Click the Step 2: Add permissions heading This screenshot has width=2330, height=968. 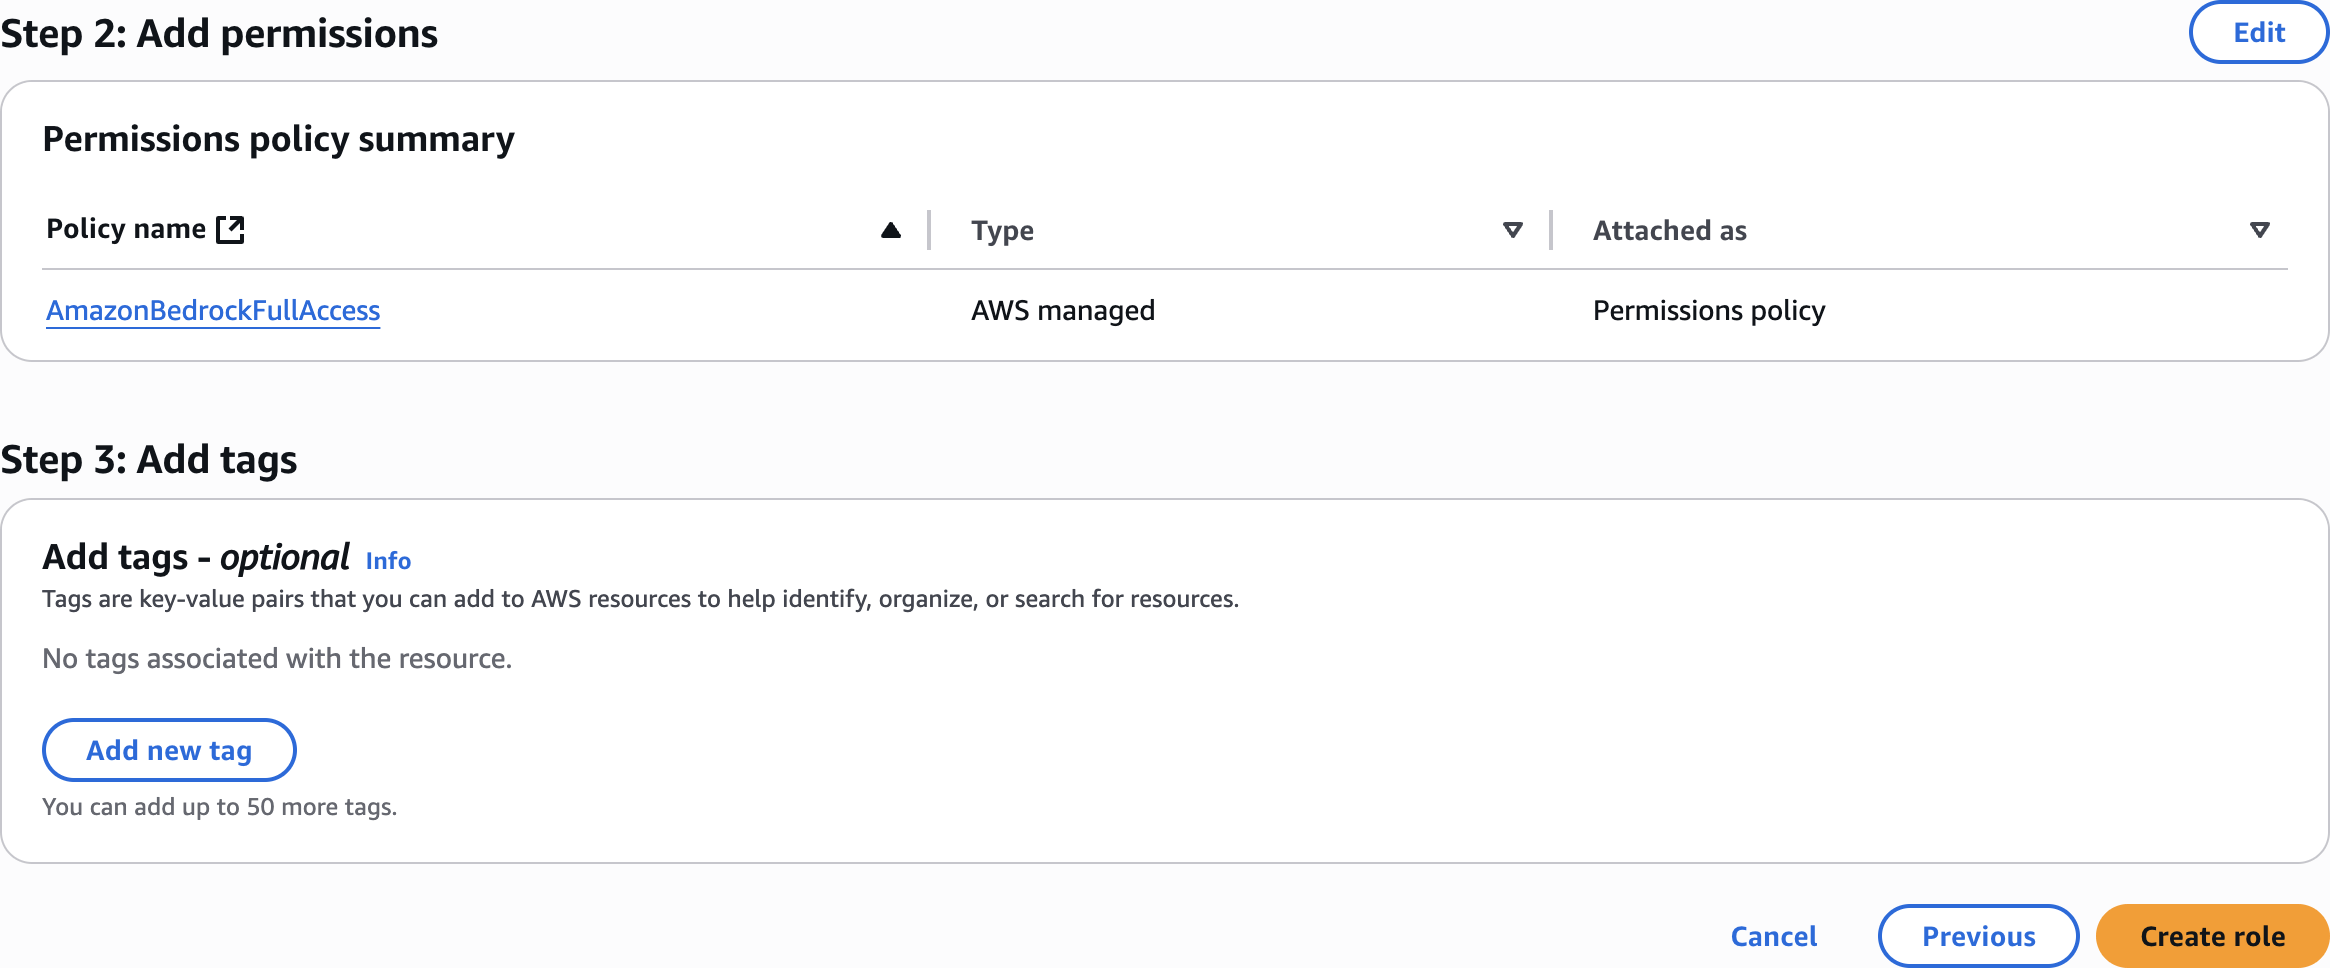point(219,34)
